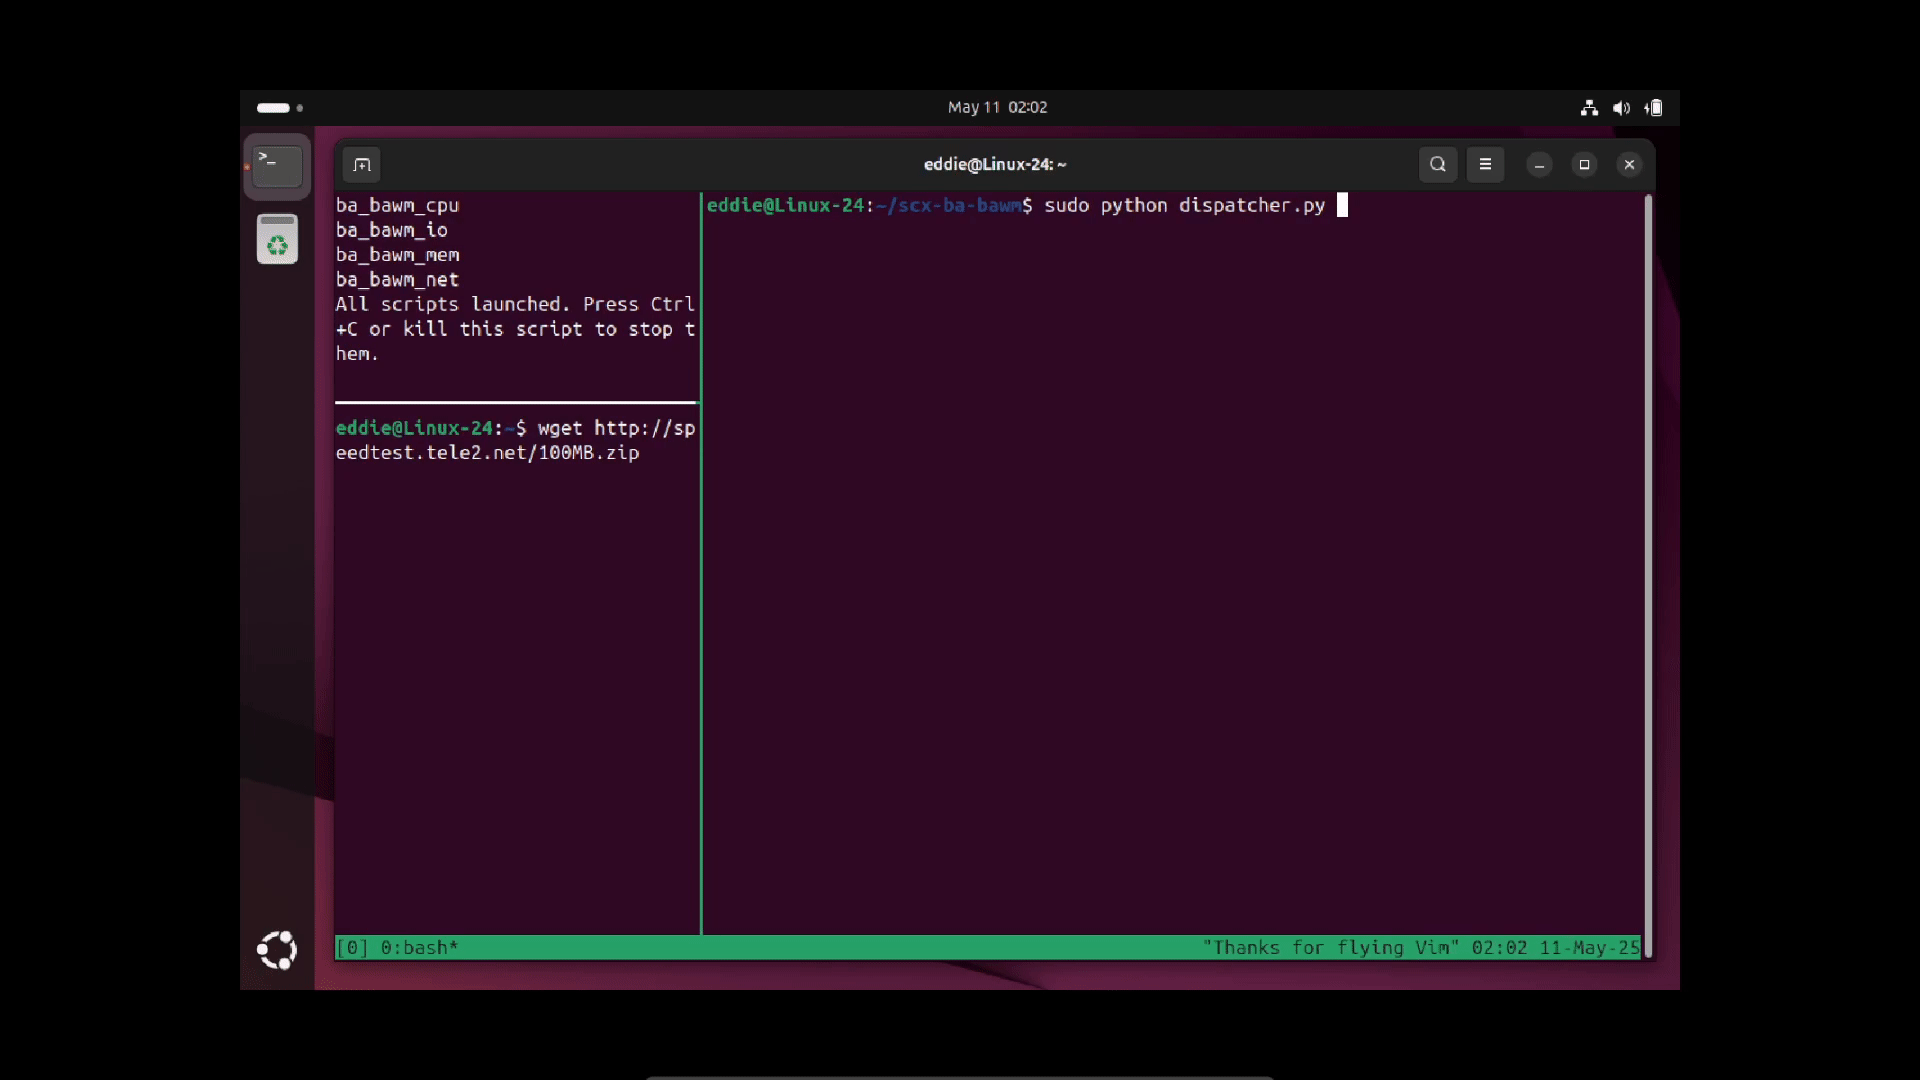Open the network status icon

(1589, 108)
